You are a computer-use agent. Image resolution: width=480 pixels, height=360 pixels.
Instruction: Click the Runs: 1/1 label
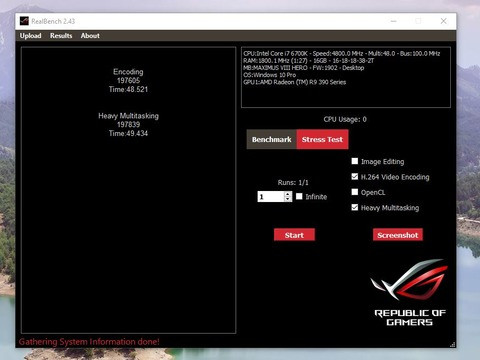click(293, 182)
